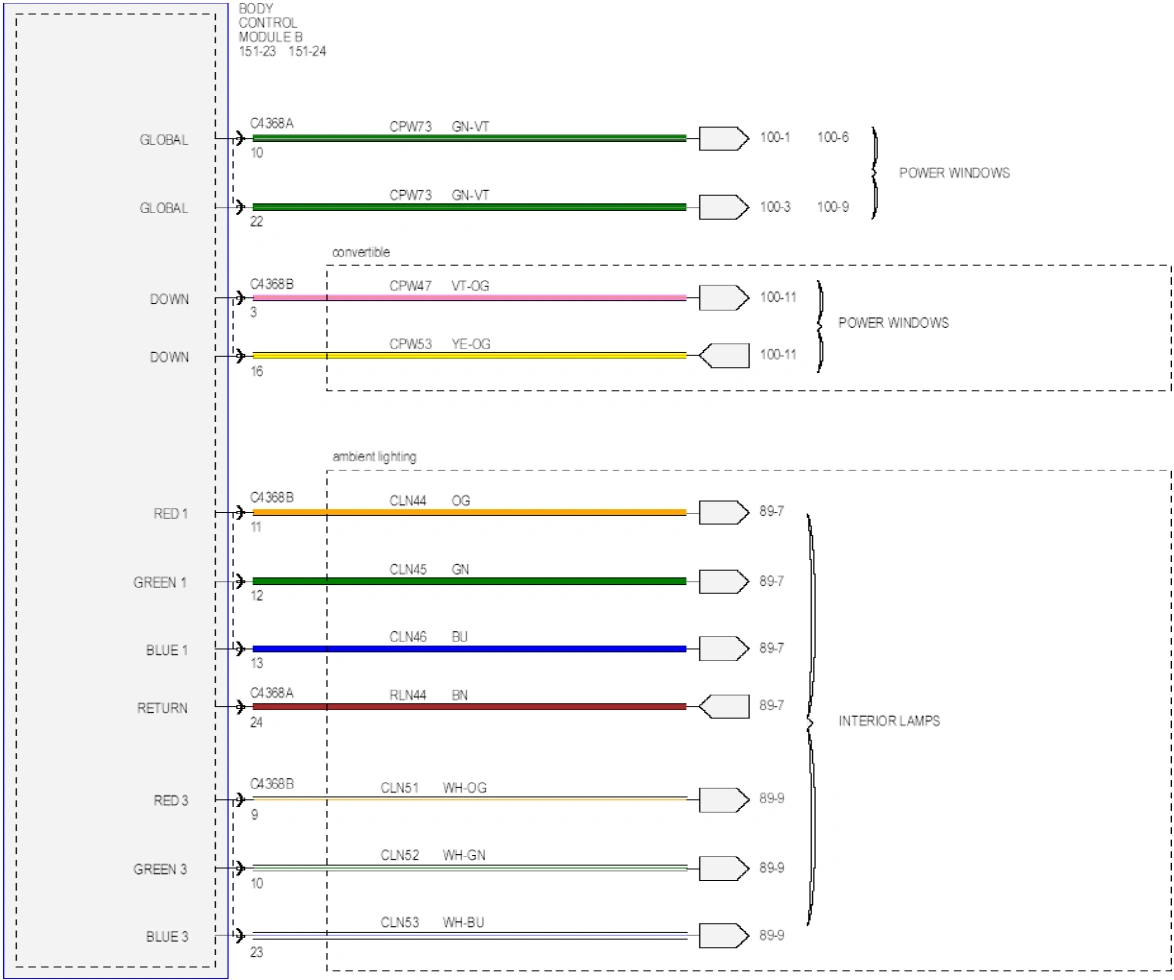Image resolution: width=1174 pixels, height=980 pixels.
Task: Click the arrow ending the CLN52 wire
Action: click(x=724, y=868)
